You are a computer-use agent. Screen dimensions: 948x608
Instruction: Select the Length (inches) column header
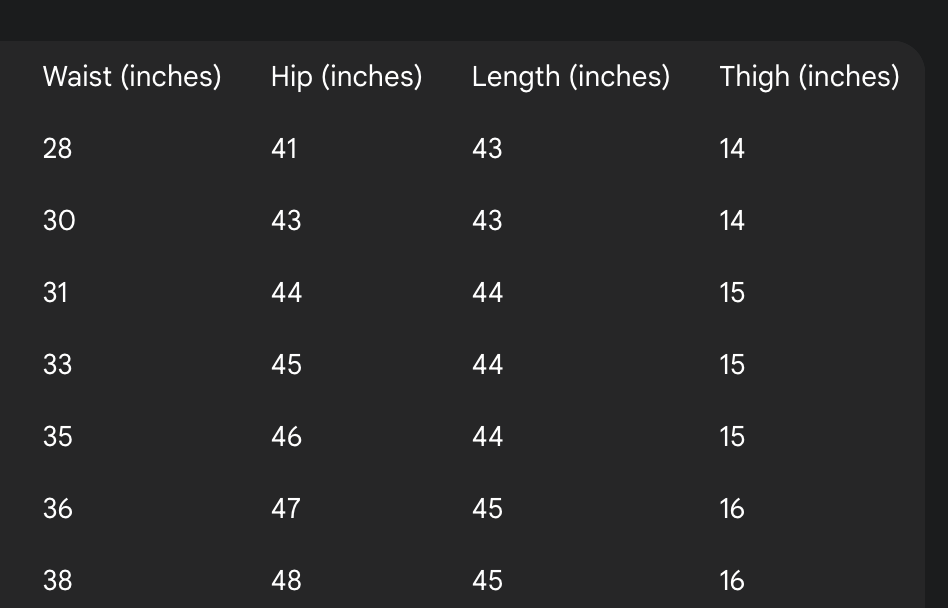(x=571, y=77)
